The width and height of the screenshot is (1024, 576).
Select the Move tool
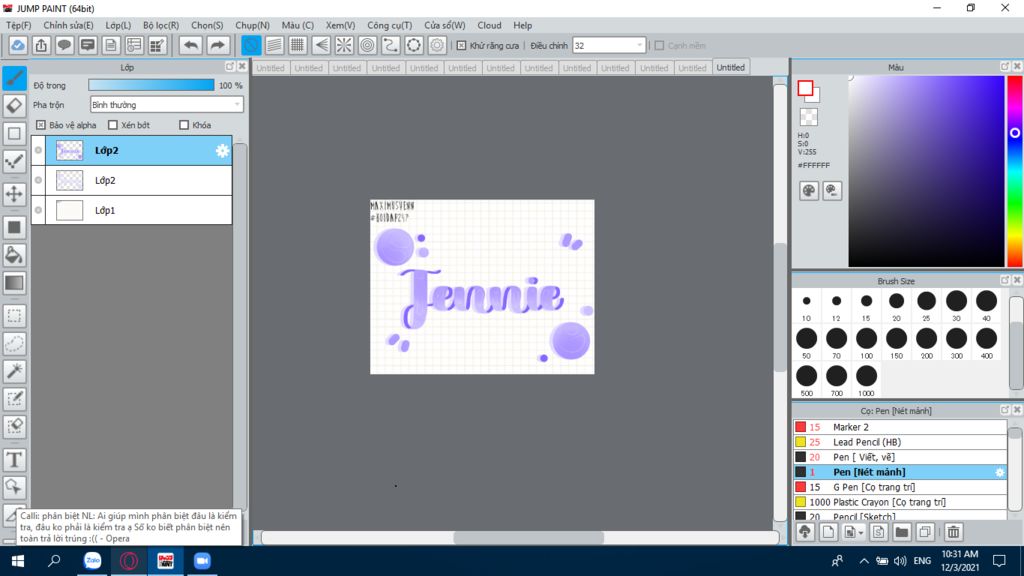[14, 194]
